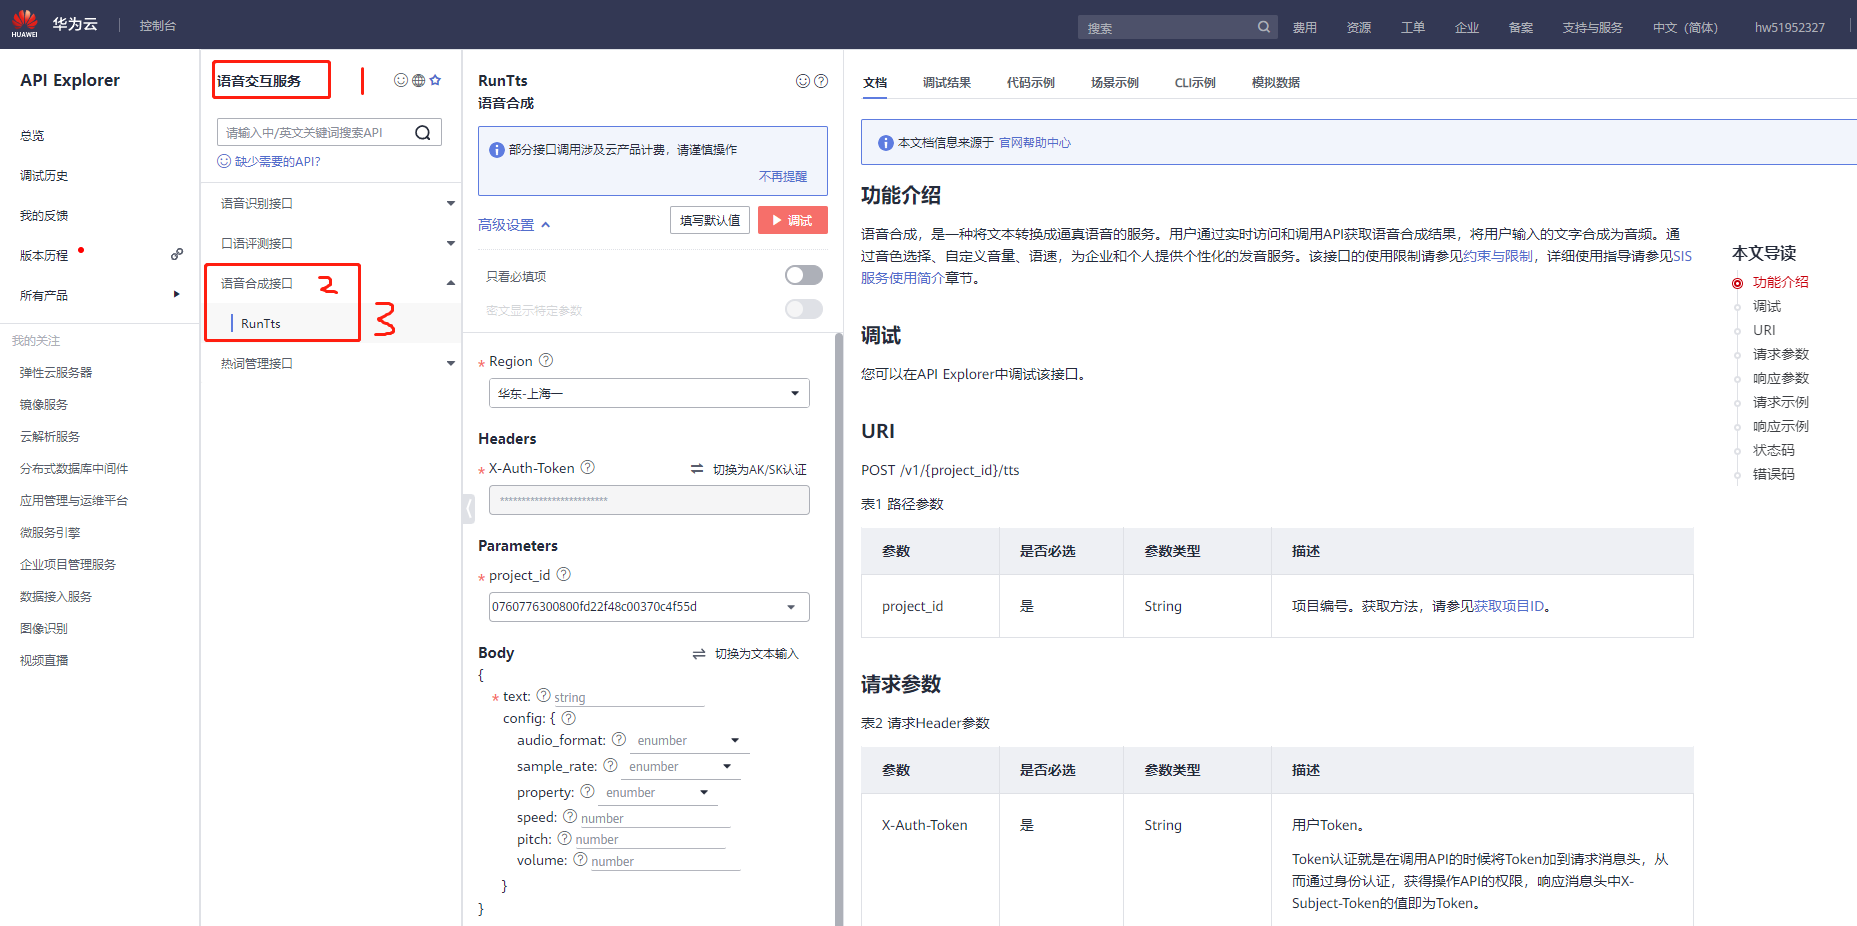This screenshot has width=1857, height=926.
Task: Click the project_id help icon
Action: click(x=564, y=574)
